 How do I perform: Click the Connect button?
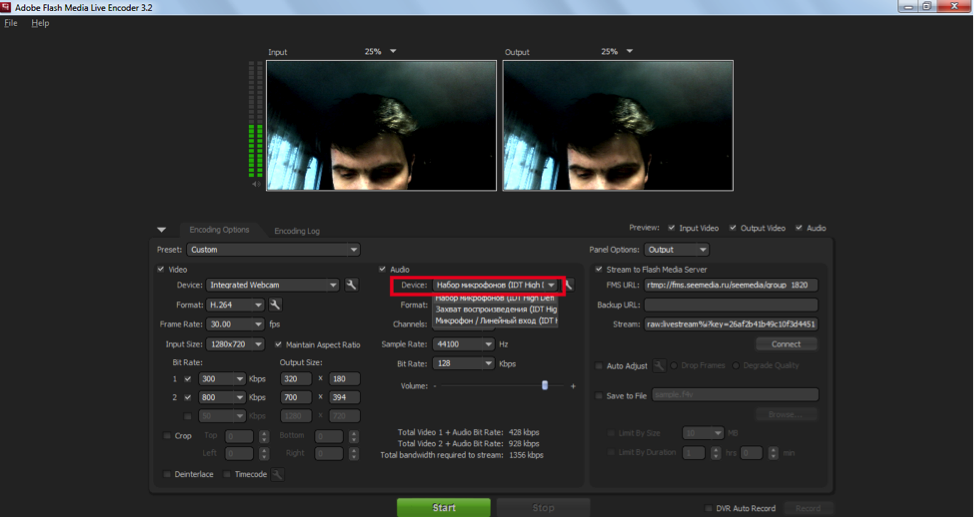[786, 344]
